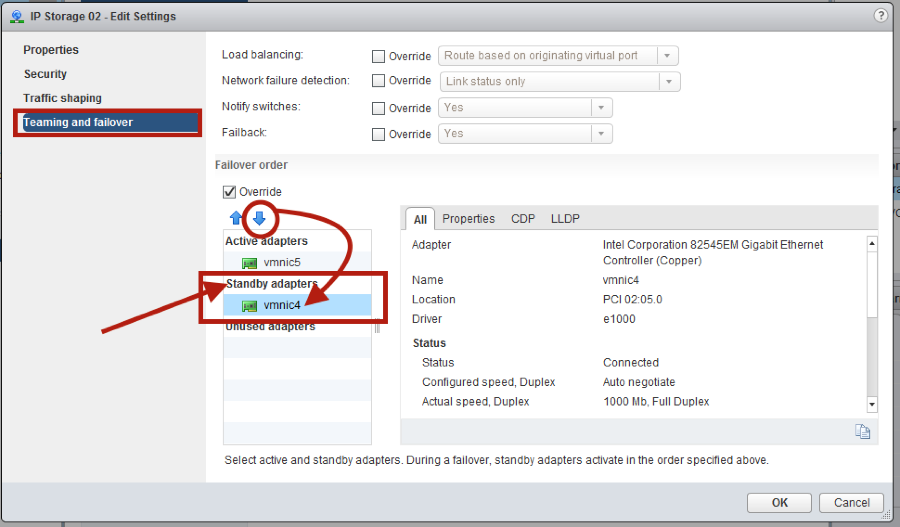Click adapter details scrollbar down arrow
The image size is (900, 527).
coord(871,404)
